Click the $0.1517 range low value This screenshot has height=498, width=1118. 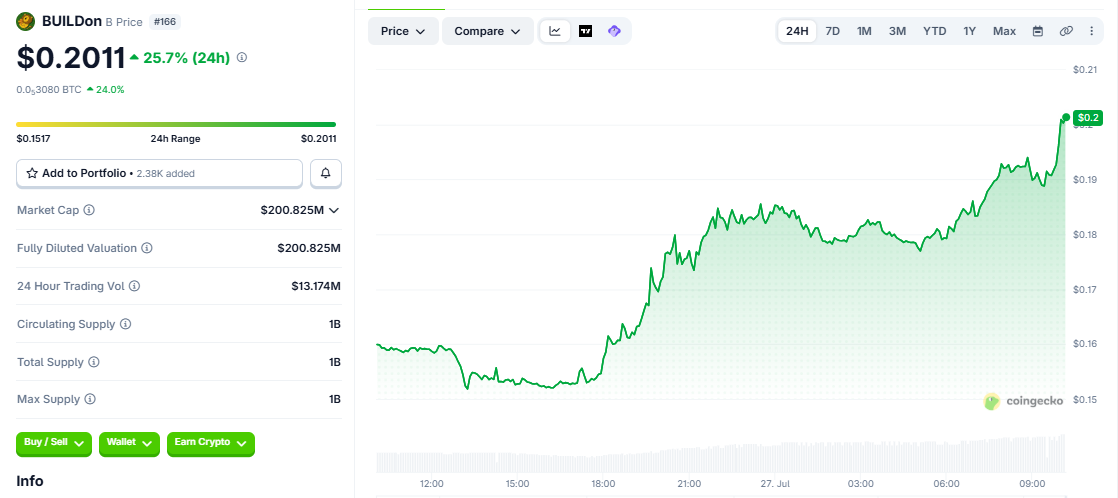pyautogui.click(x=34, y=139)
